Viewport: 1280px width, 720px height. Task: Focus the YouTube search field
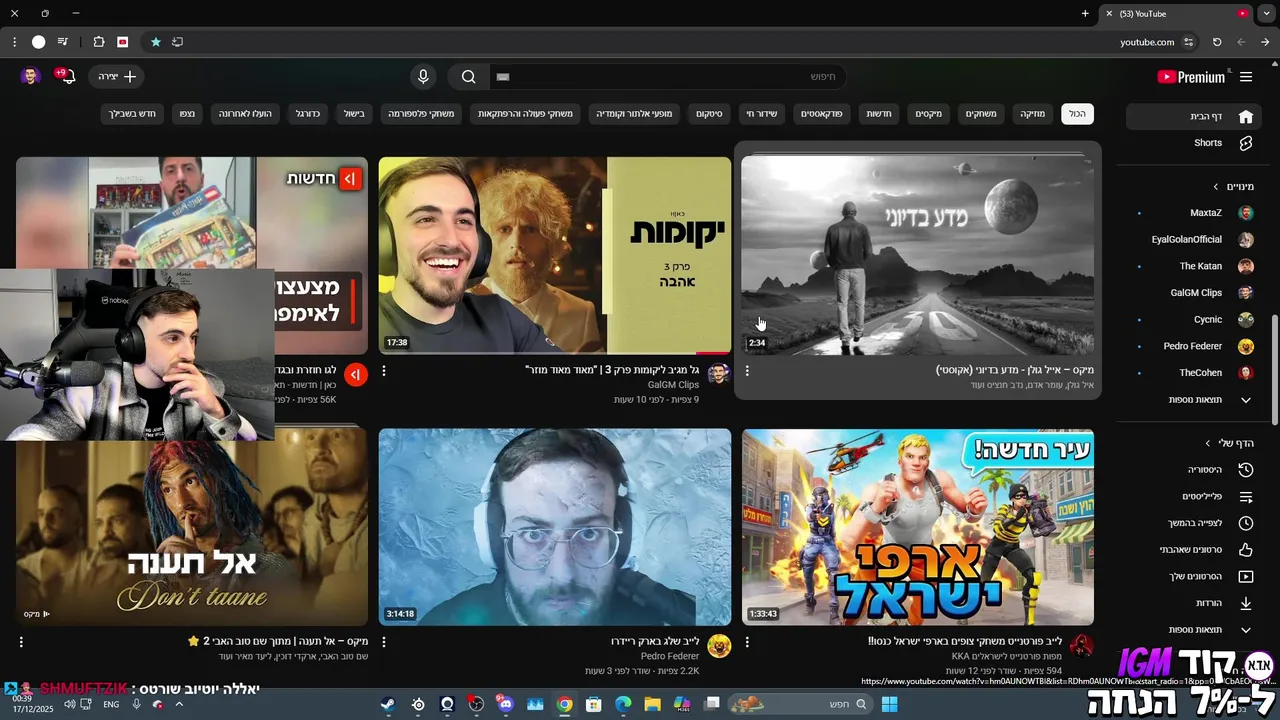(668, 77)
